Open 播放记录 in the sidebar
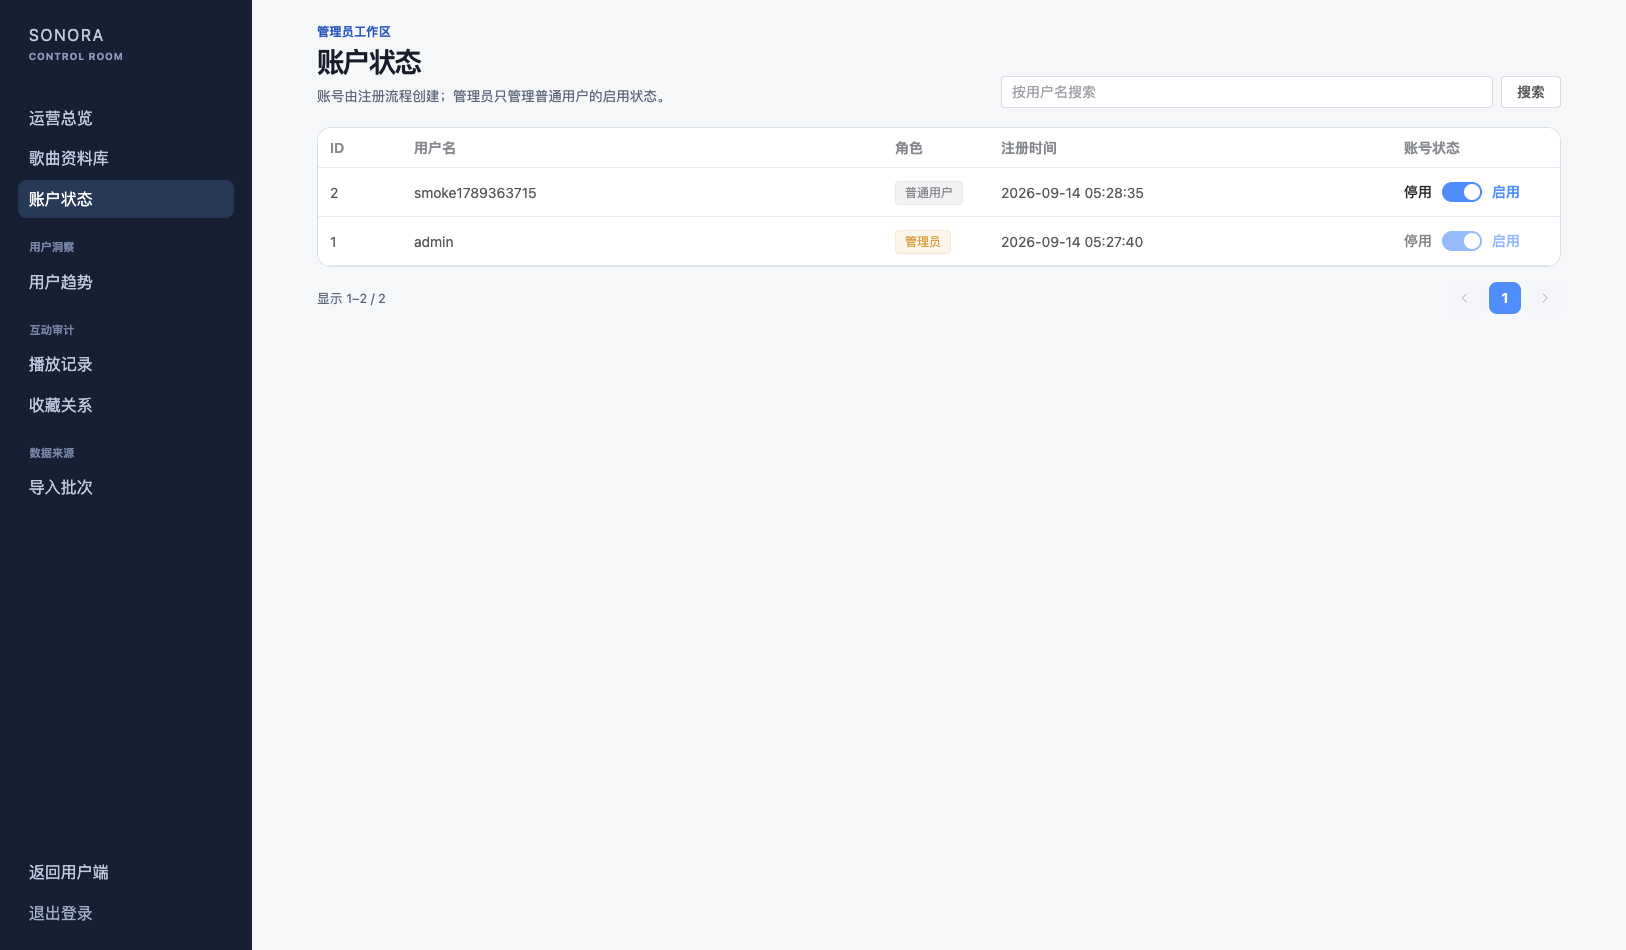 126,364
